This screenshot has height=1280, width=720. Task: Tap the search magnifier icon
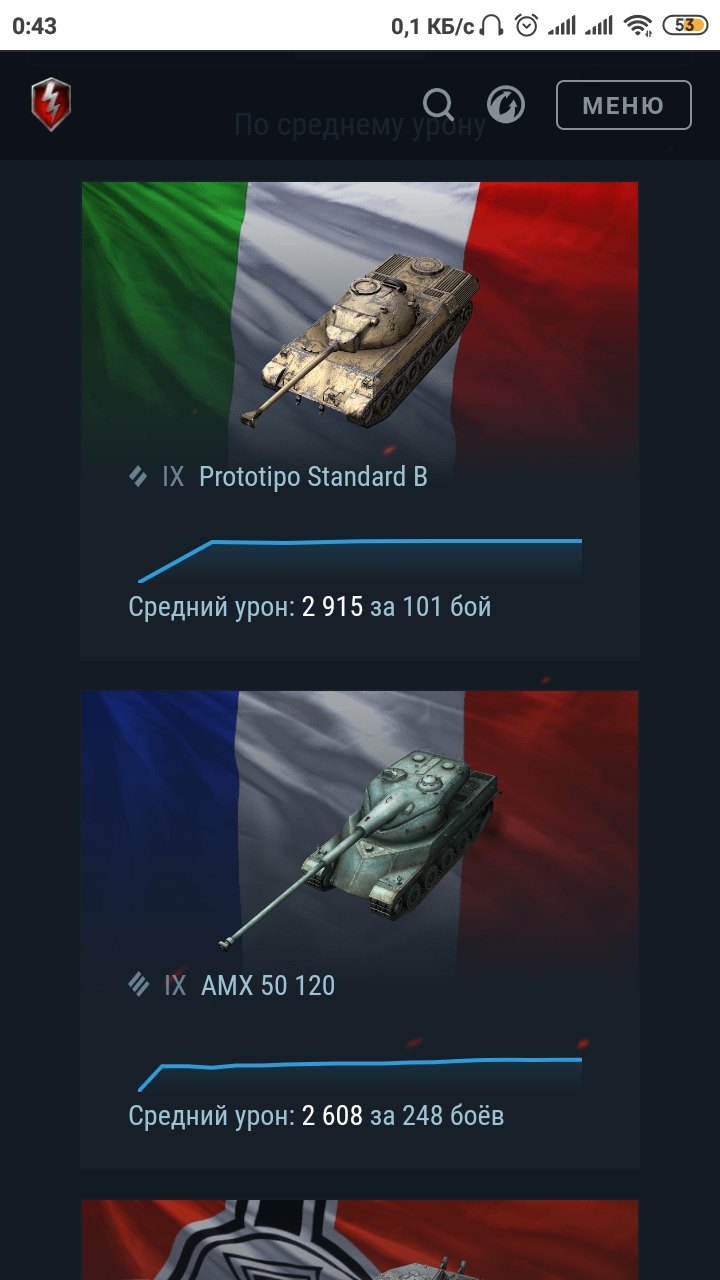438,104
